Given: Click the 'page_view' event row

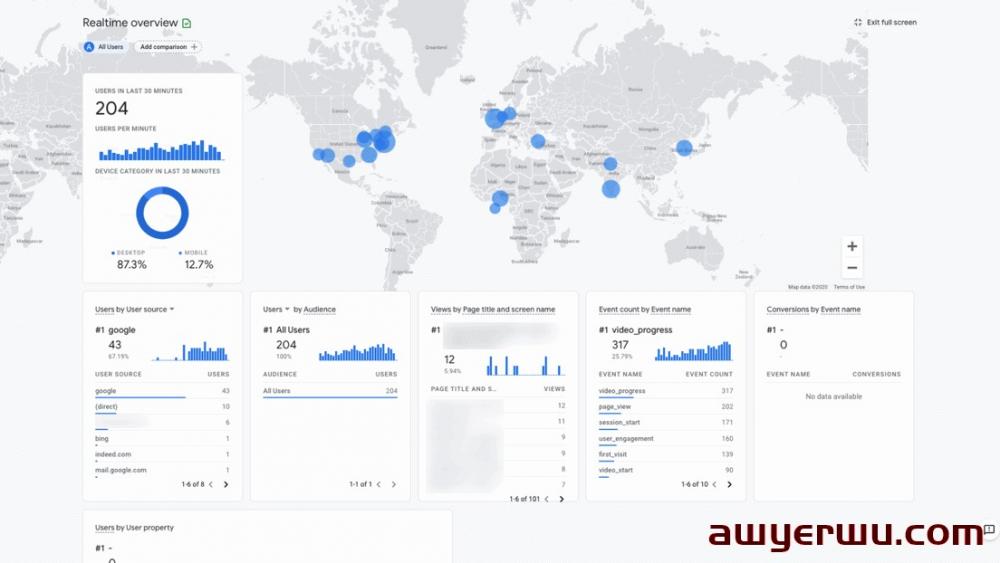Looking at the screenshot, I should [666, 407].
